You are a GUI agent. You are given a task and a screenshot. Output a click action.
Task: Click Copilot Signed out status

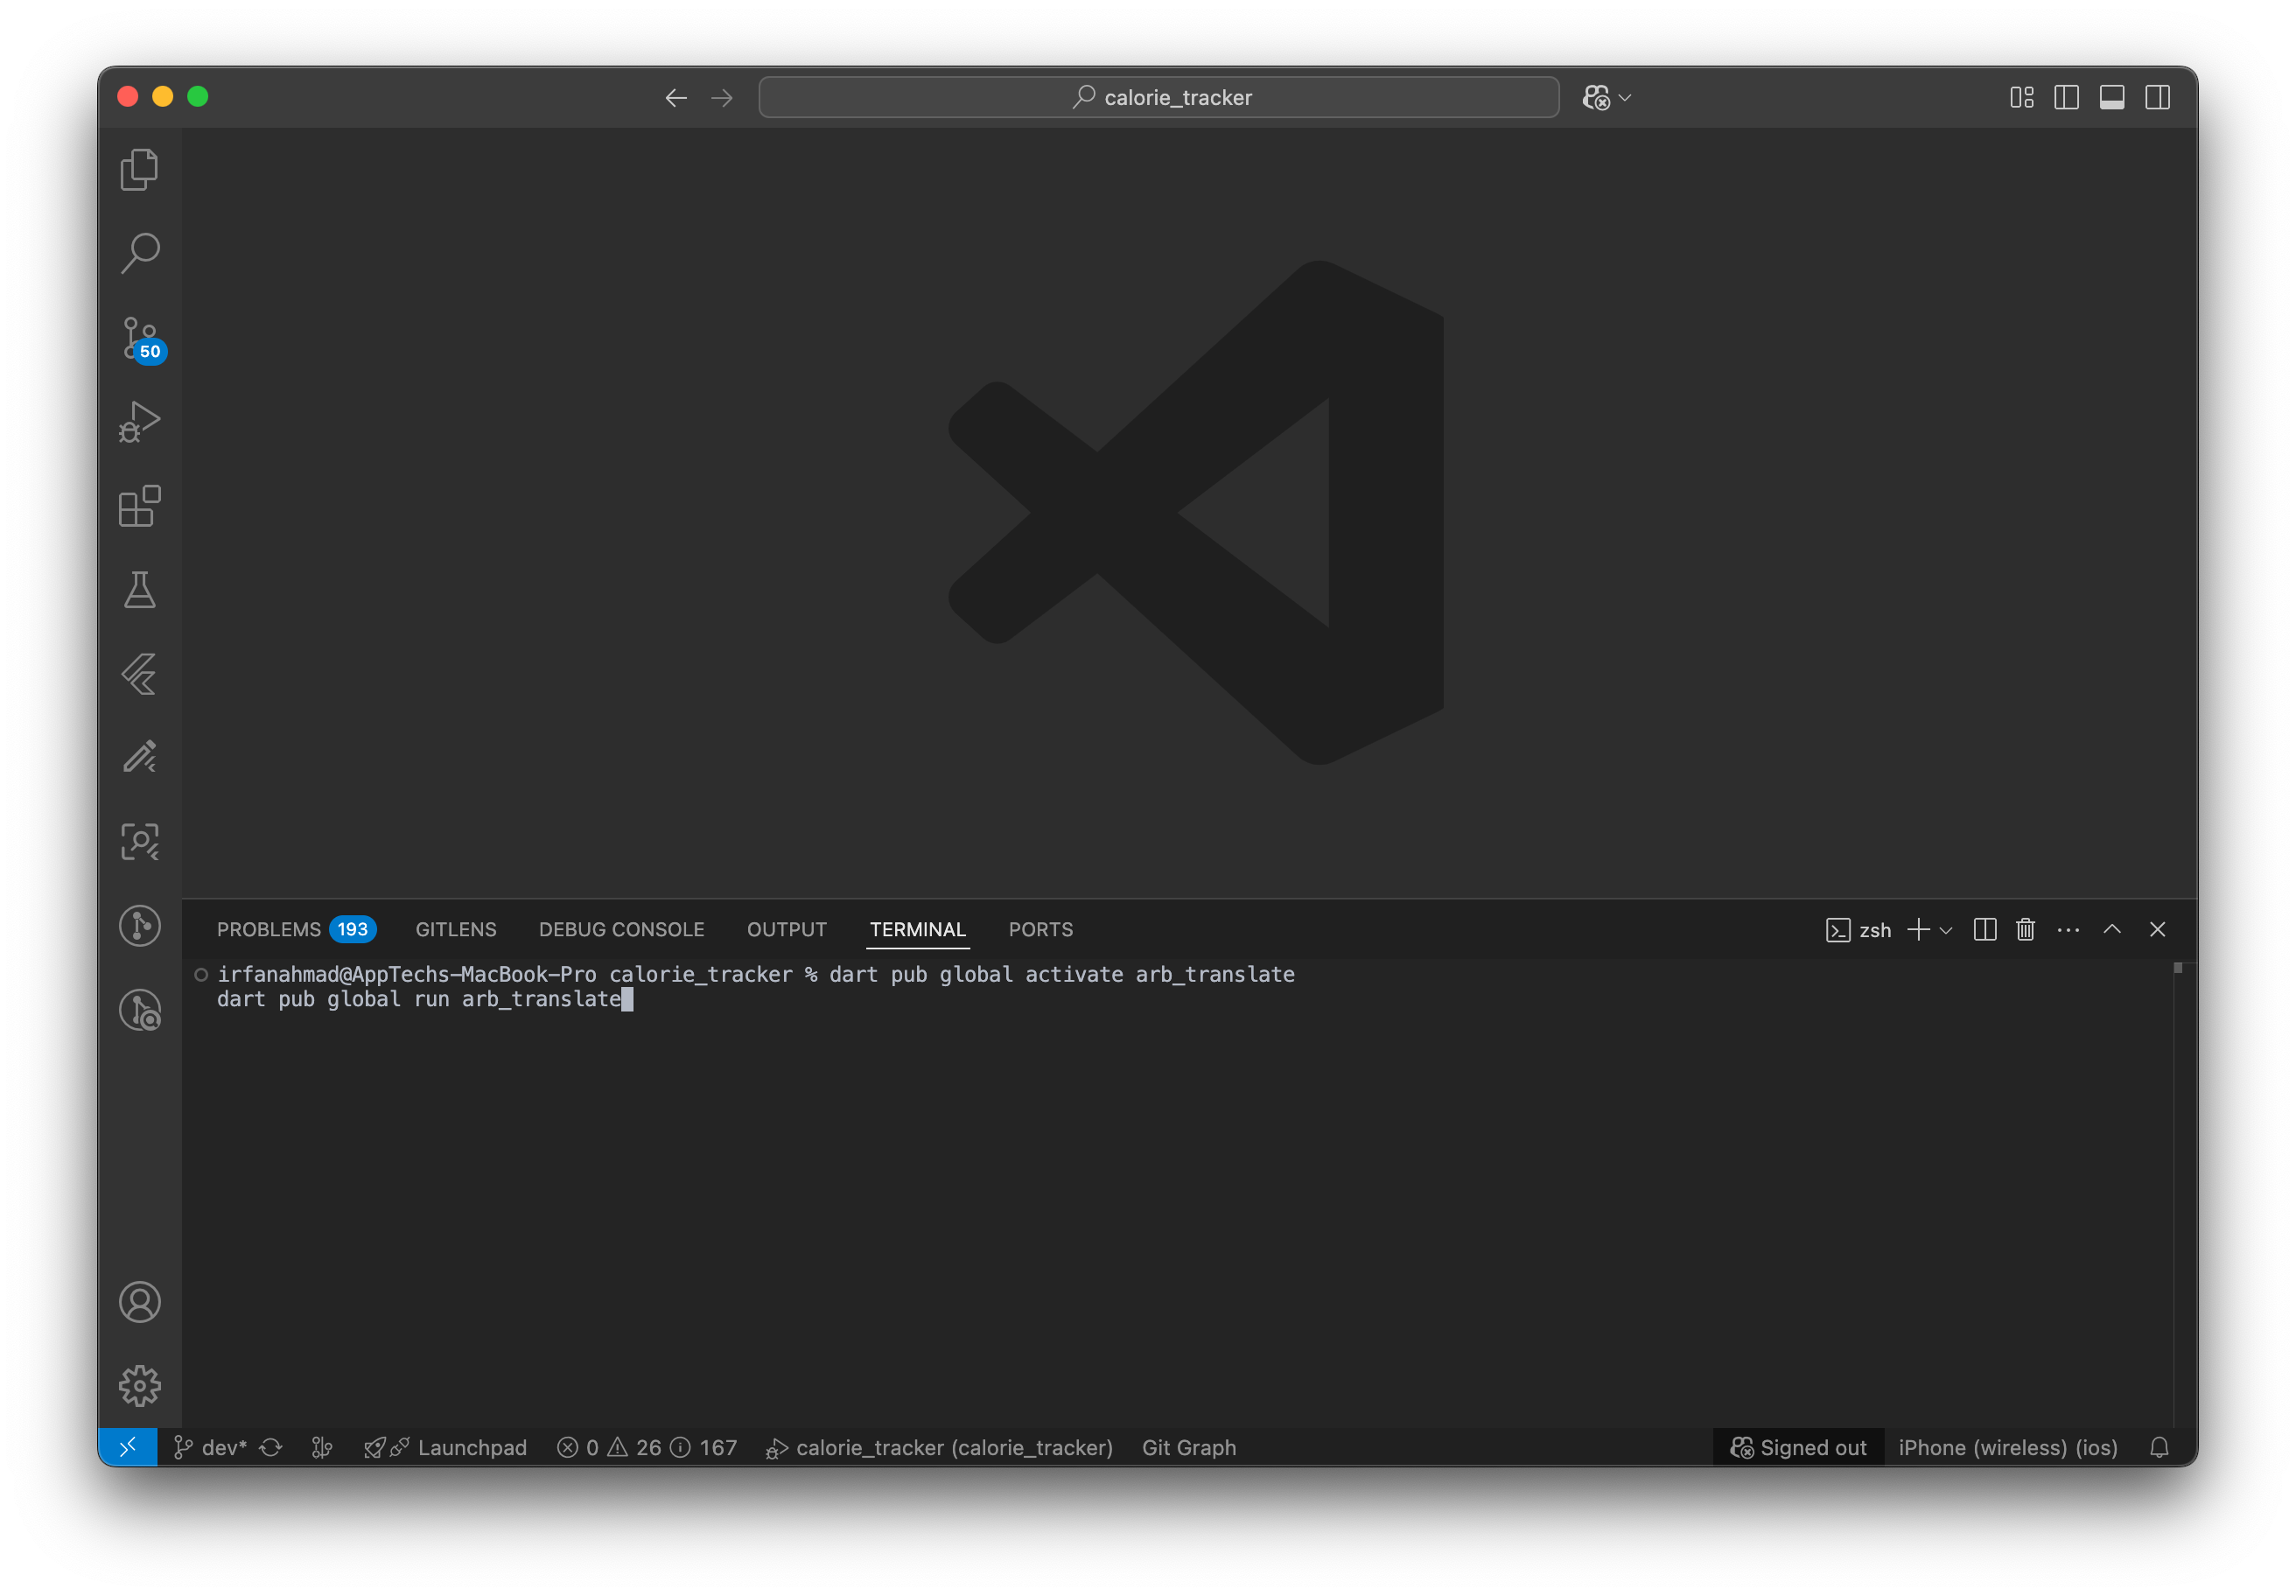[1798, 1447]
